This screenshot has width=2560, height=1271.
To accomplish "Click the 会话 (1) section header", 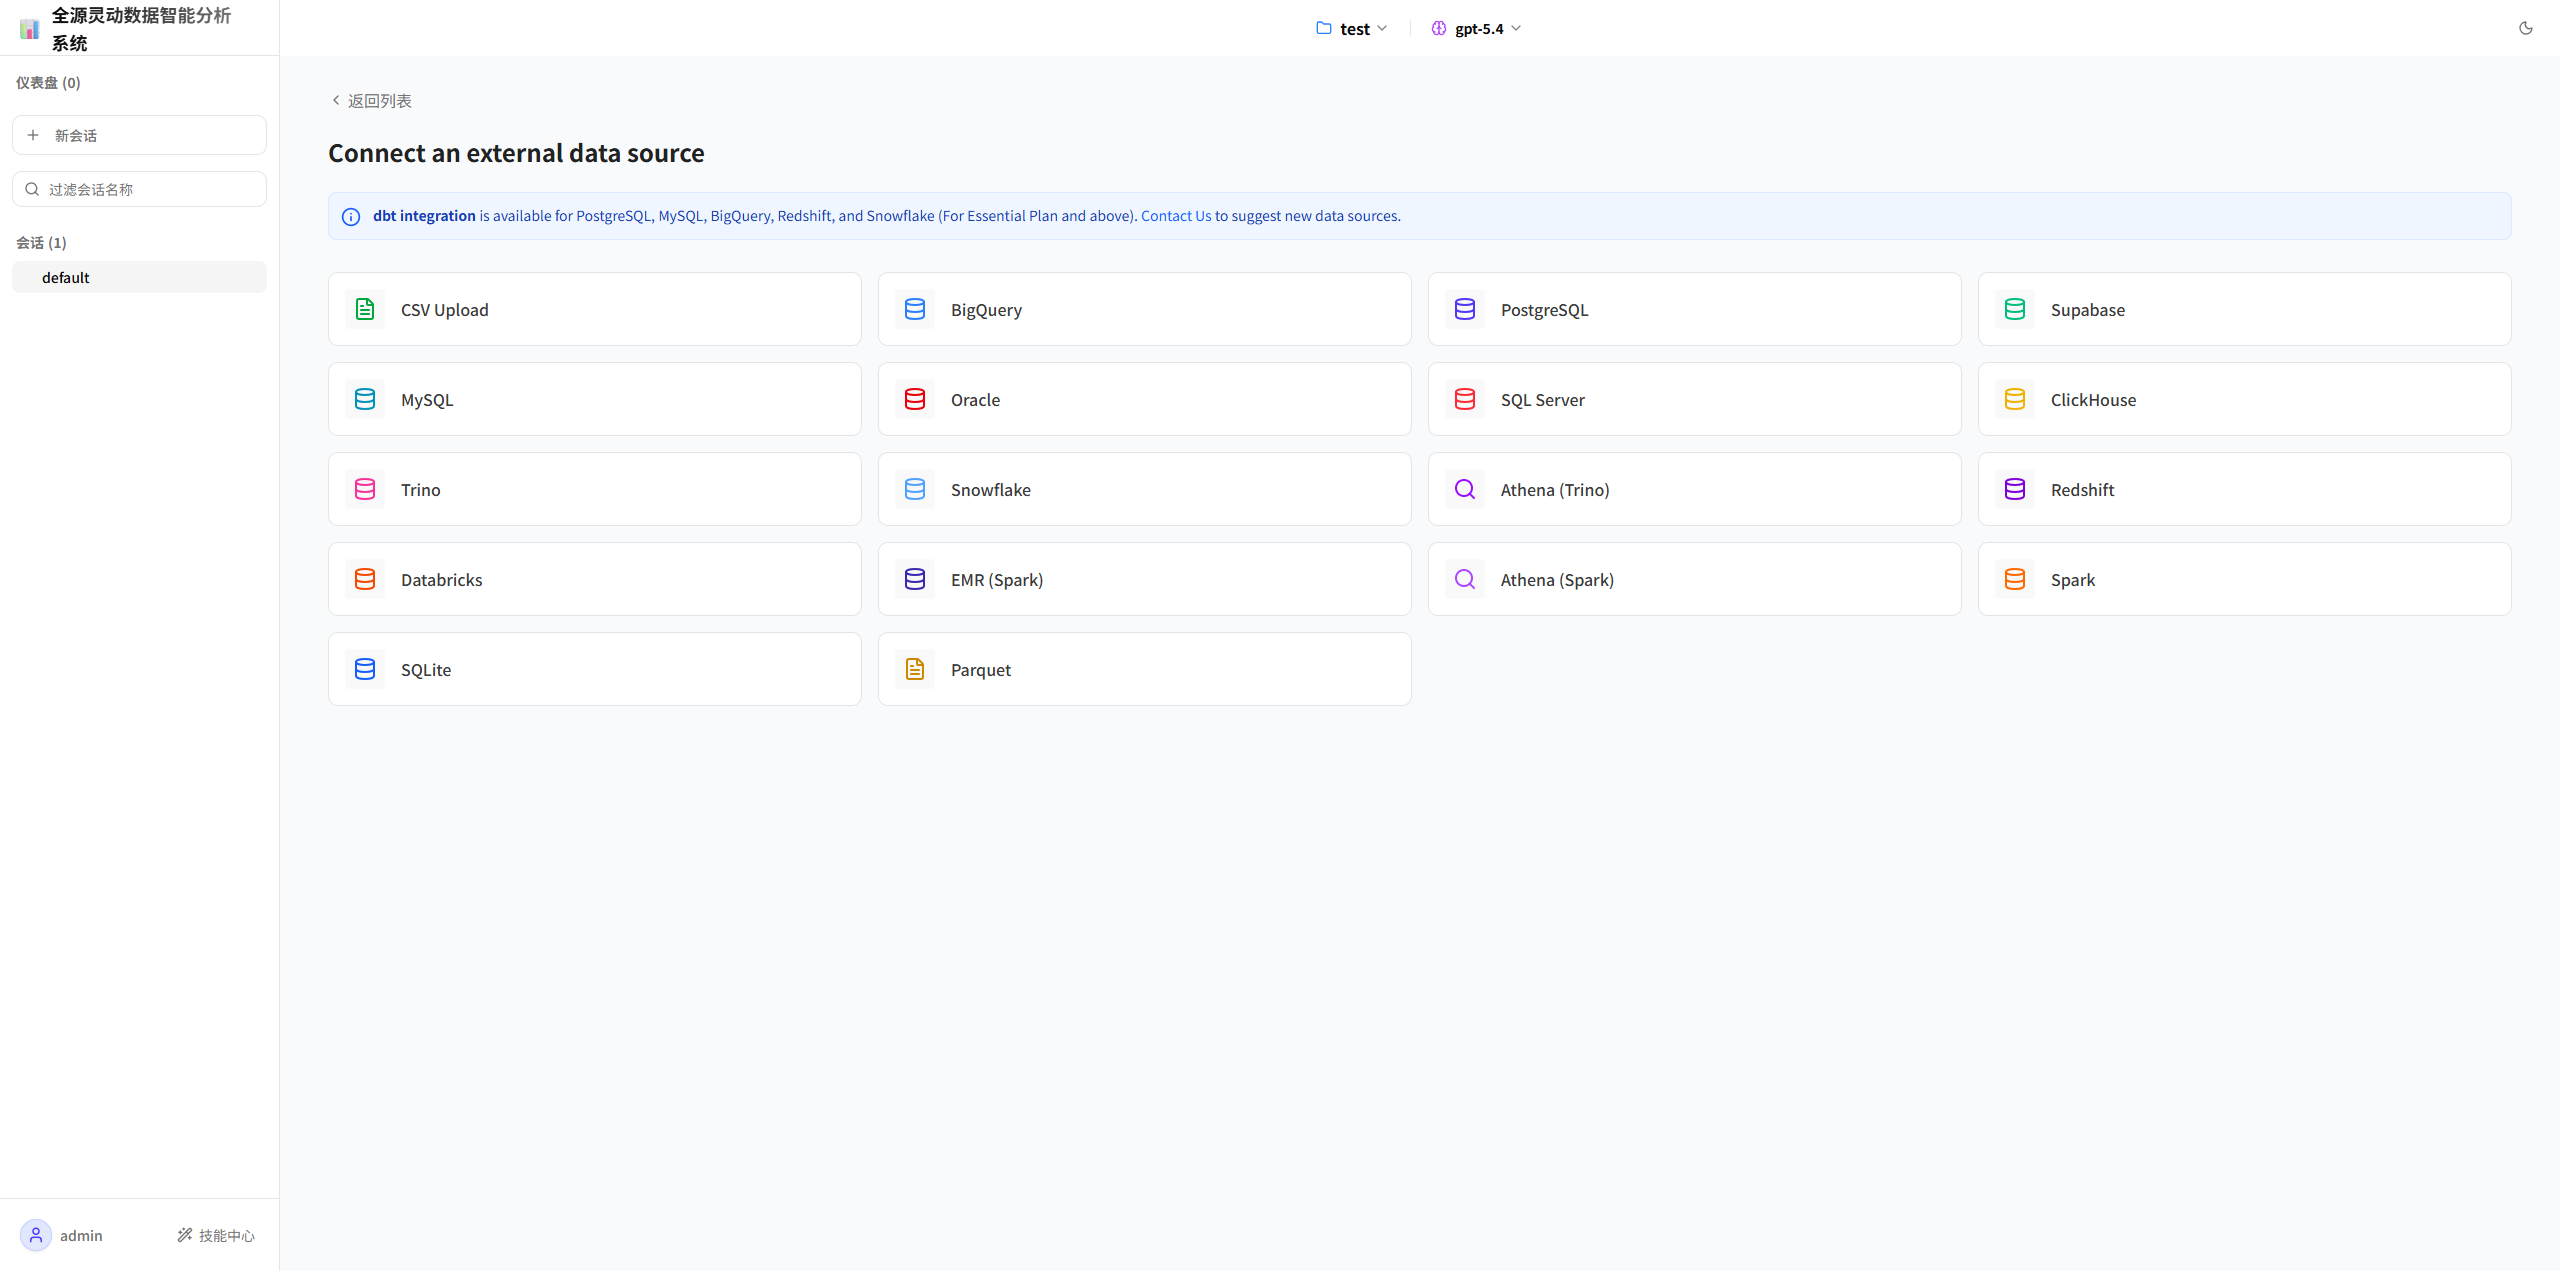I will tap(41, 242).
